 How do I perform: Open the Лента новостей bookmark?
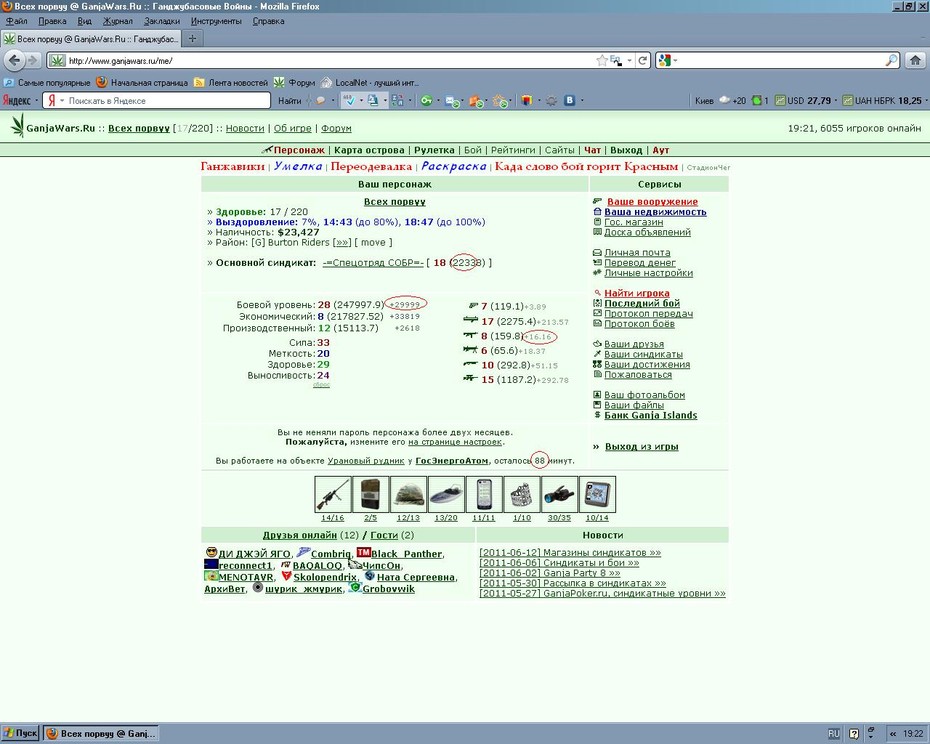coord(231,83)
